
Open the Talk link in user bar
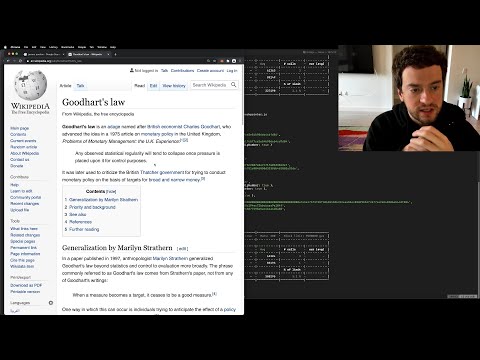(x=164, y=71)
